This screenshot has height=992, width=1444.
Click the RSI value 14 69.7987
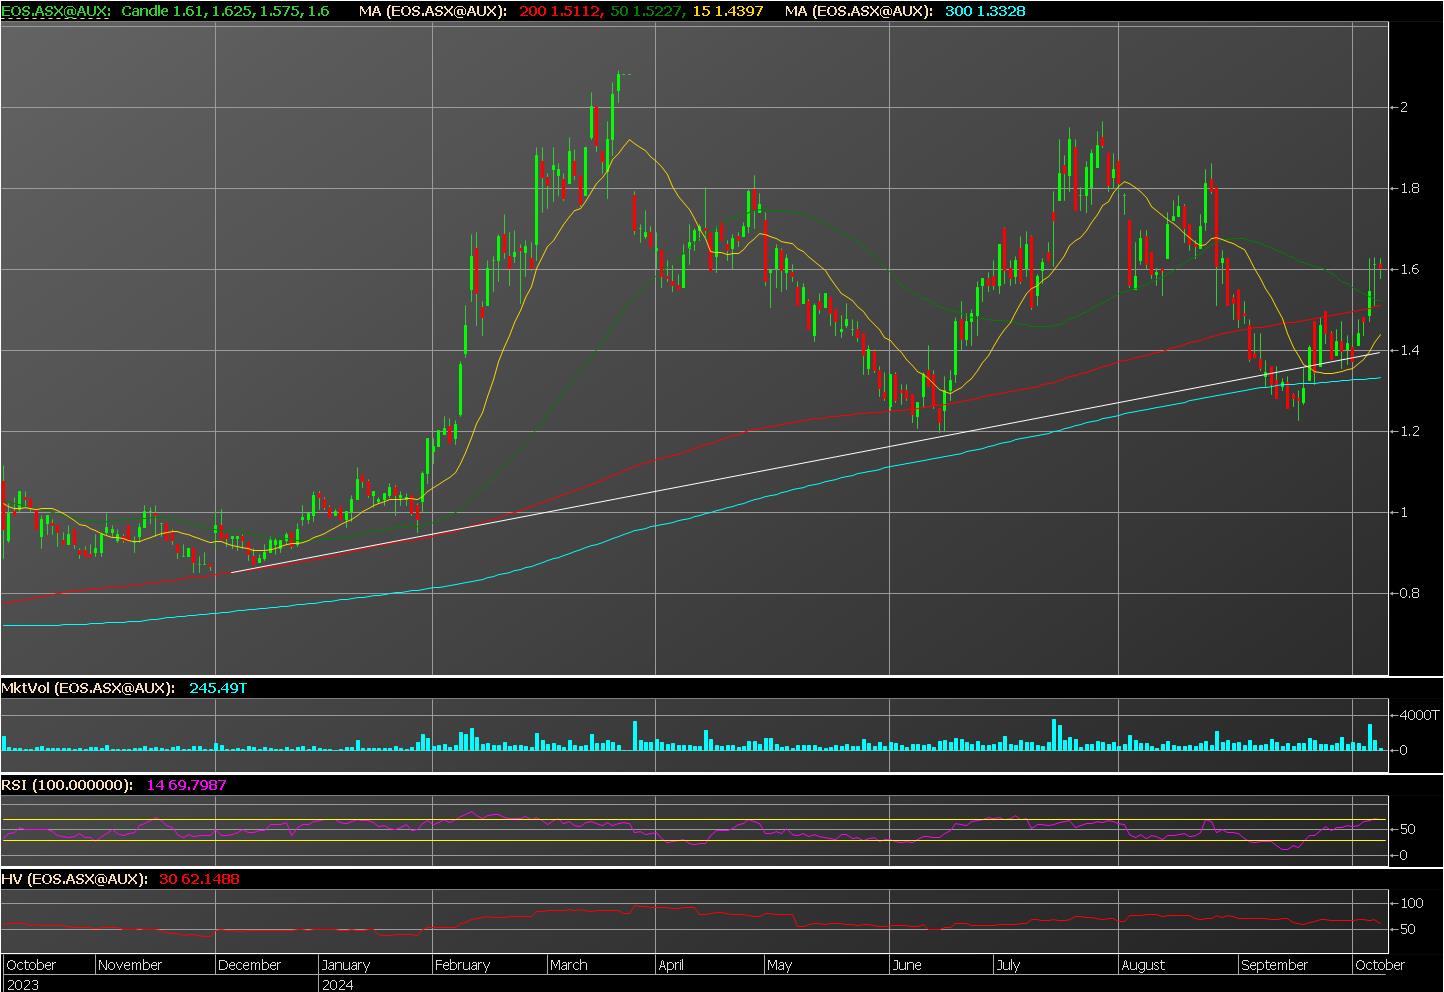pos(186,785)
